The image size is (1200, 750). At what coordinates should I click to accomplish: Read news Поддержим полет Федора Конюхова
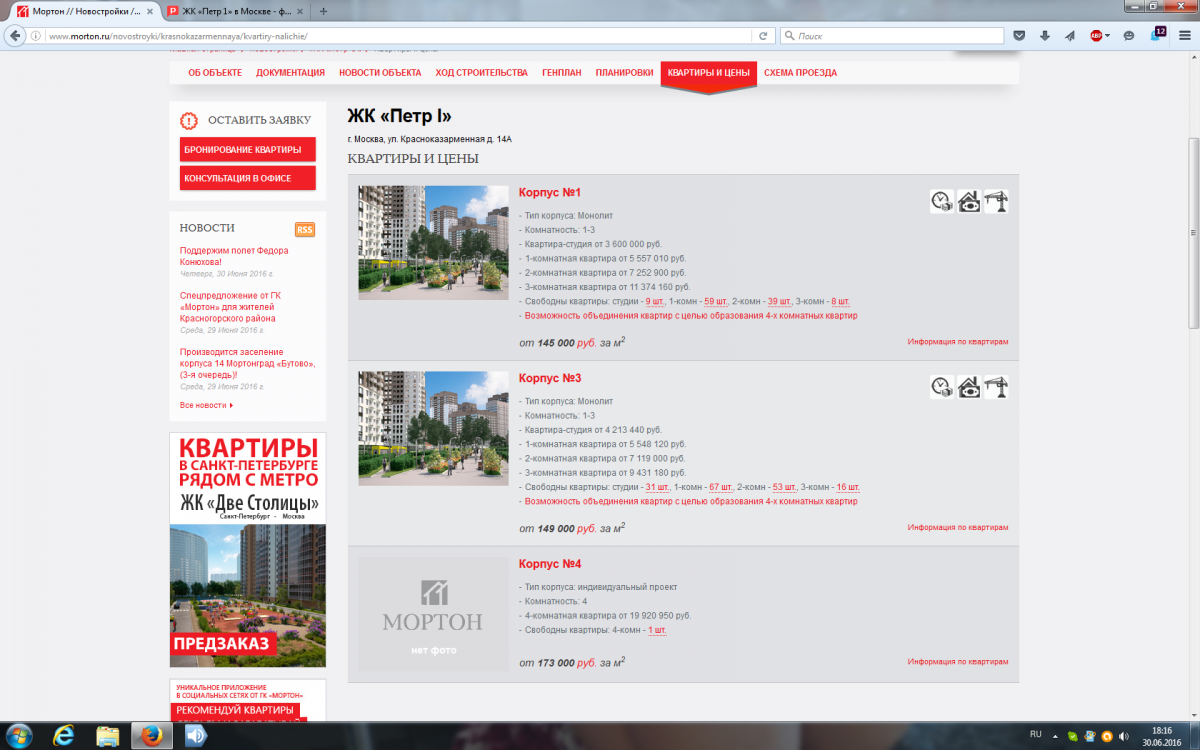click(234, 257)
